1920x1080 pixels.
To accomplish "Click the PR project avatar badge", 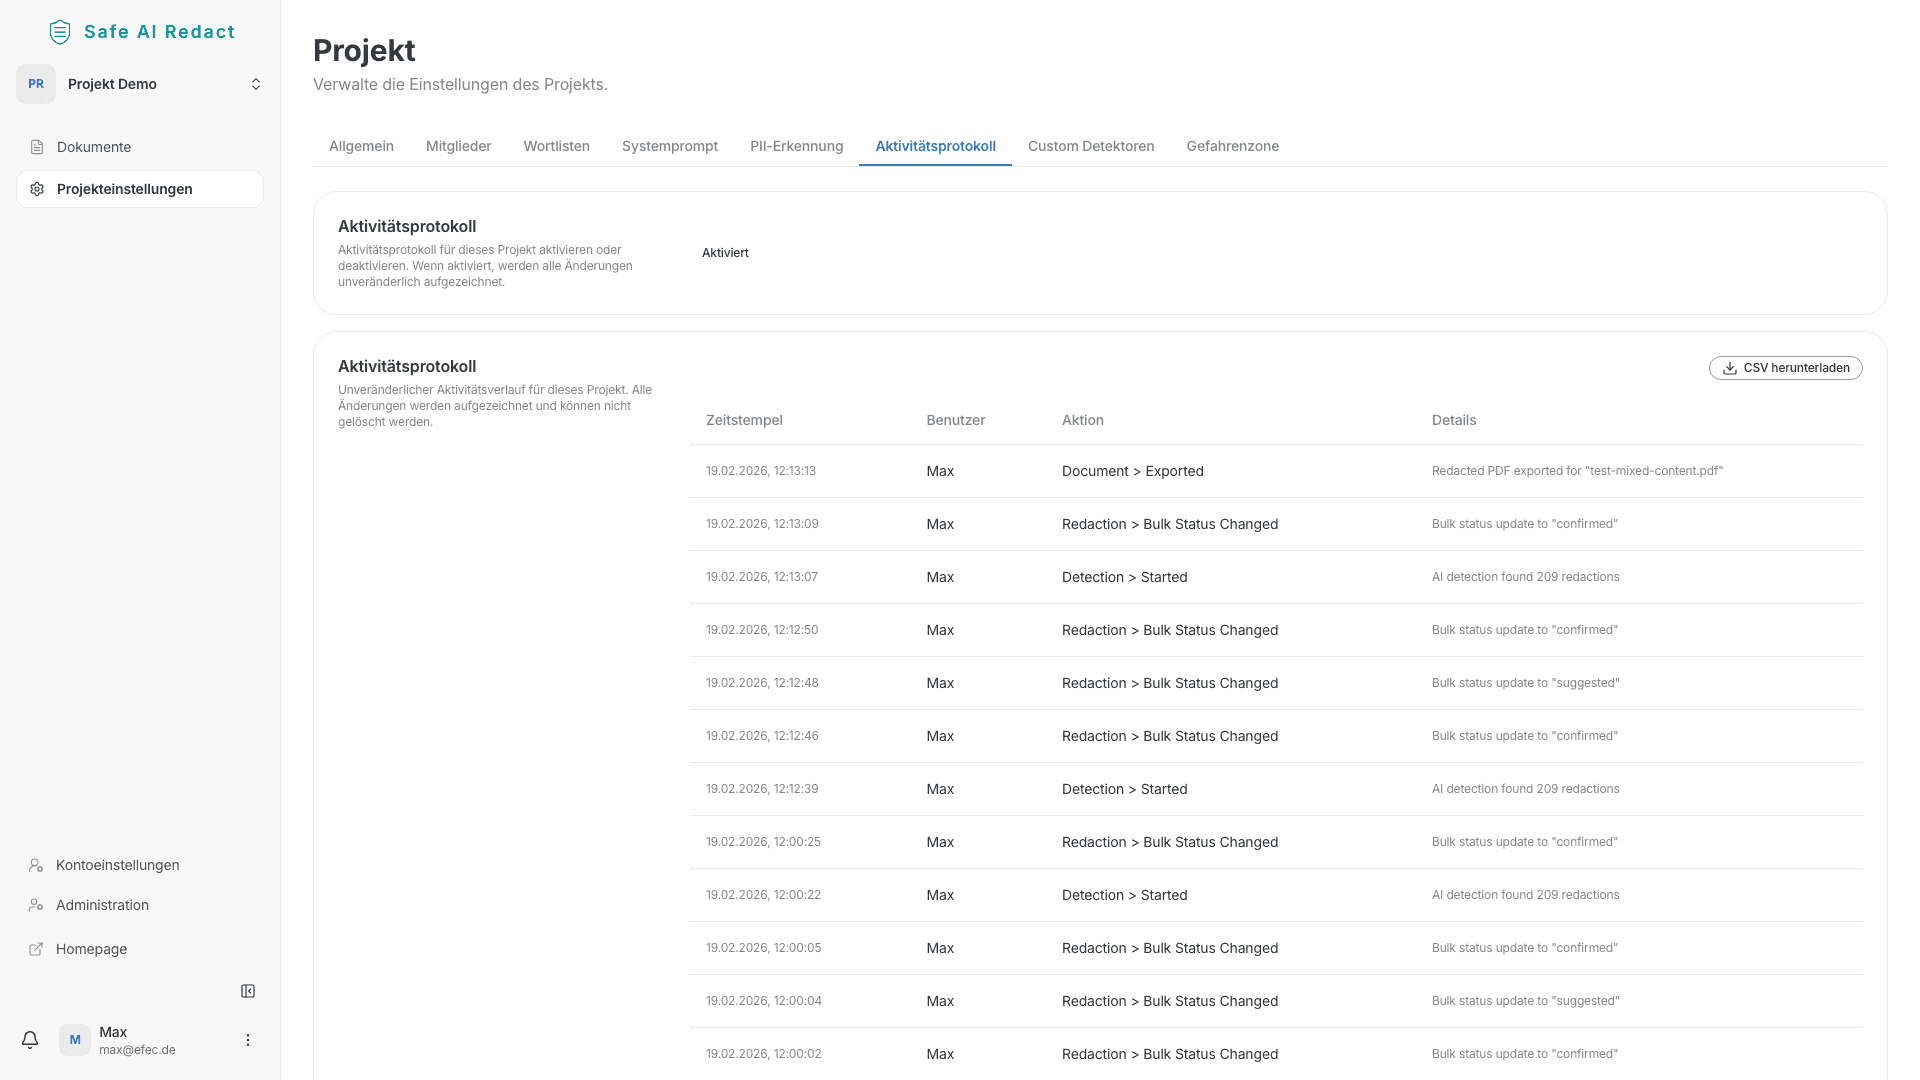I will pyautogui.click(x=36, y=84).
